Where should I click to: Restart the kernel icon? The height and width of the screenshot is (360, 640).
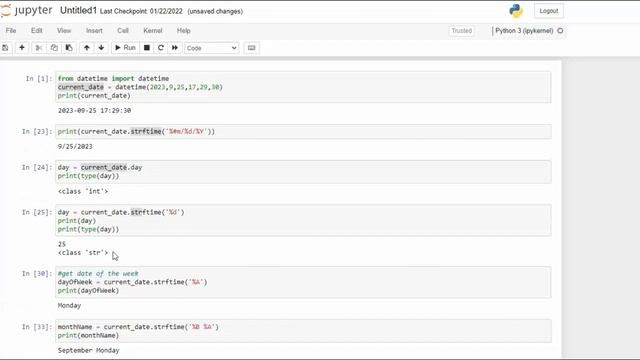click(x=161, y=48)
